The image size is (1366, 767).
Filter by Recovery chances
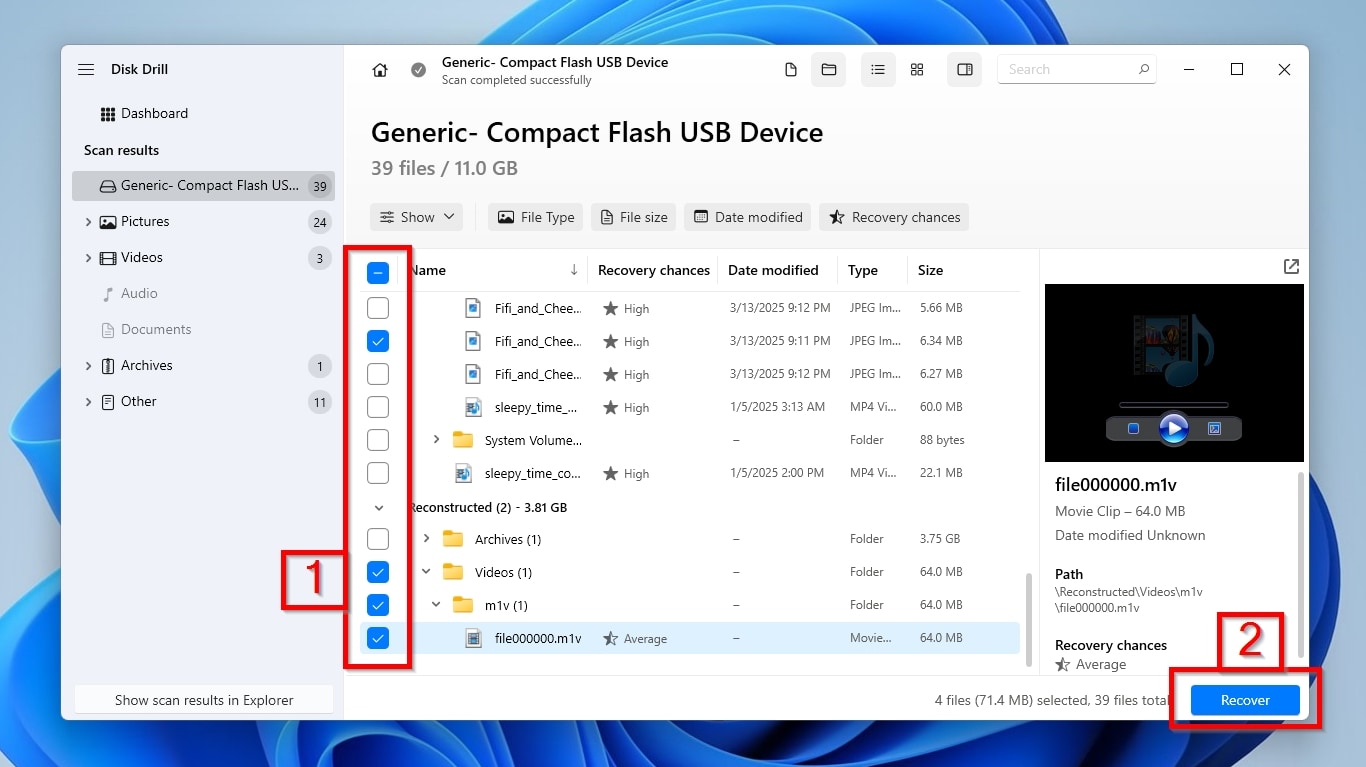pos(894,217)
